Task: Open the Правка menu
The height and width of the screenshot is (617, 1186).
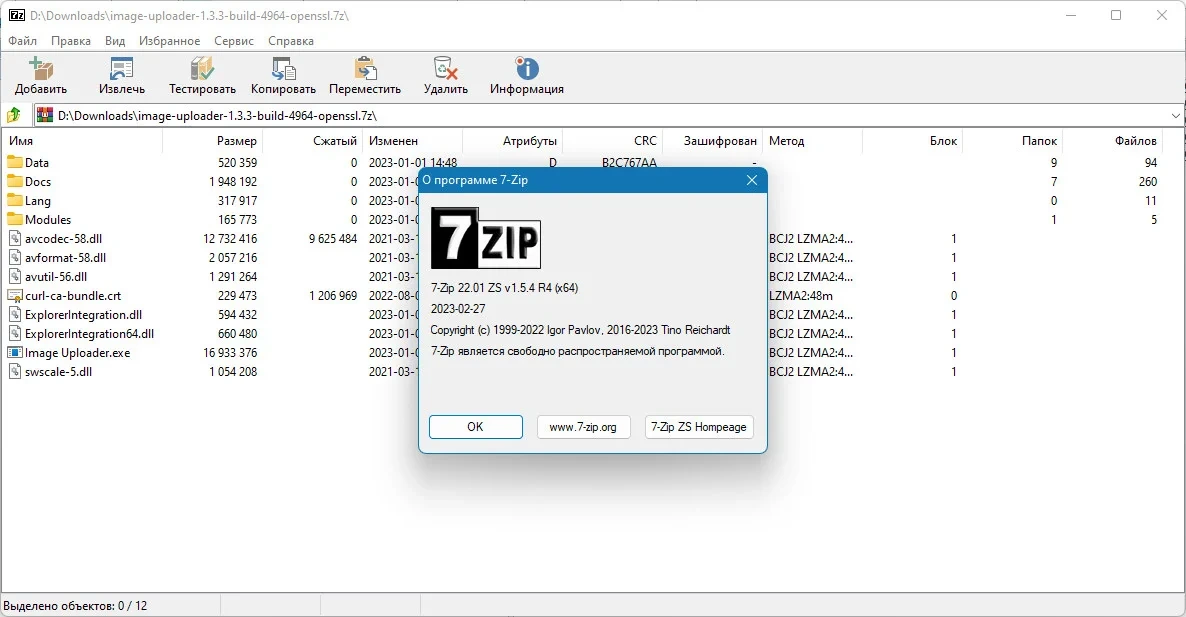Action: 71,41
